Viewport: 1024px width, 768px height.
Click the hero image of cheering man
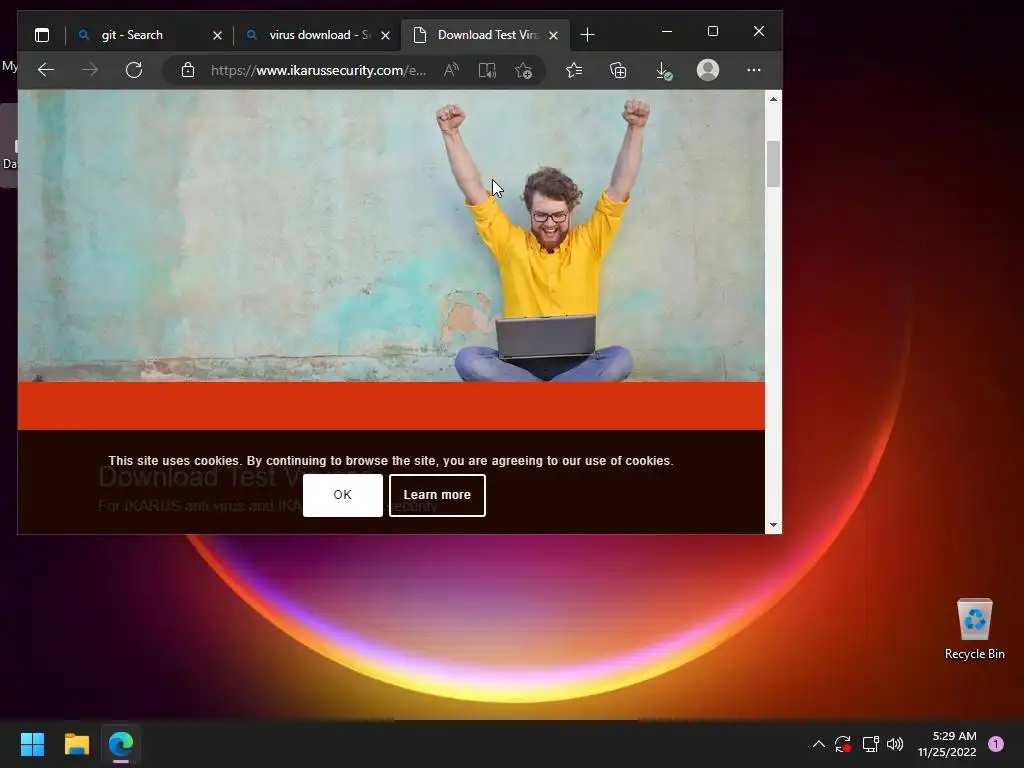click(x=391, y=236)
